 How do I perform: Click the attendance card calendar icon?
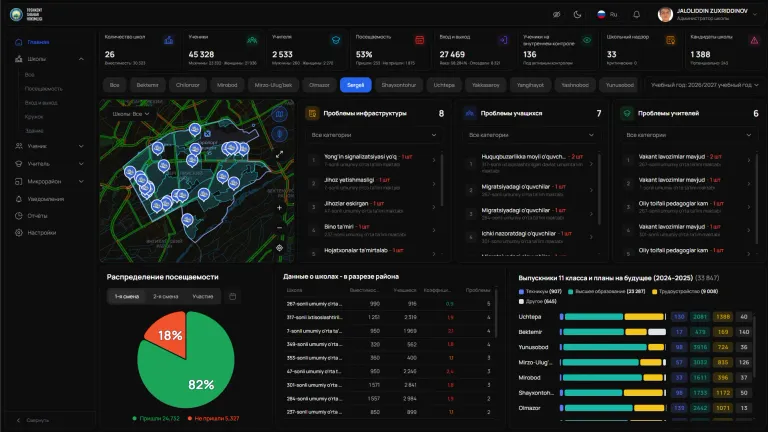(420, 40)
